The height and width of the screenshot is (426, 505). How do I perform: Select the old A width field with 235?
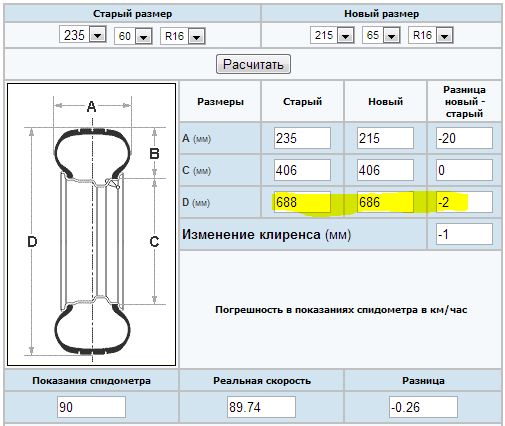pos(302,138)
